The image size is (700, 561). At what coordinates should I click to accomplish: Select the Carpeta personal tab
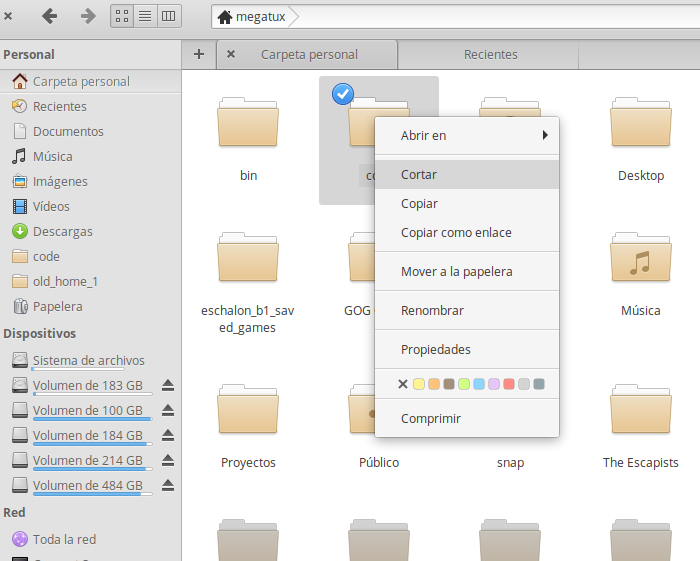click(309, 54)
